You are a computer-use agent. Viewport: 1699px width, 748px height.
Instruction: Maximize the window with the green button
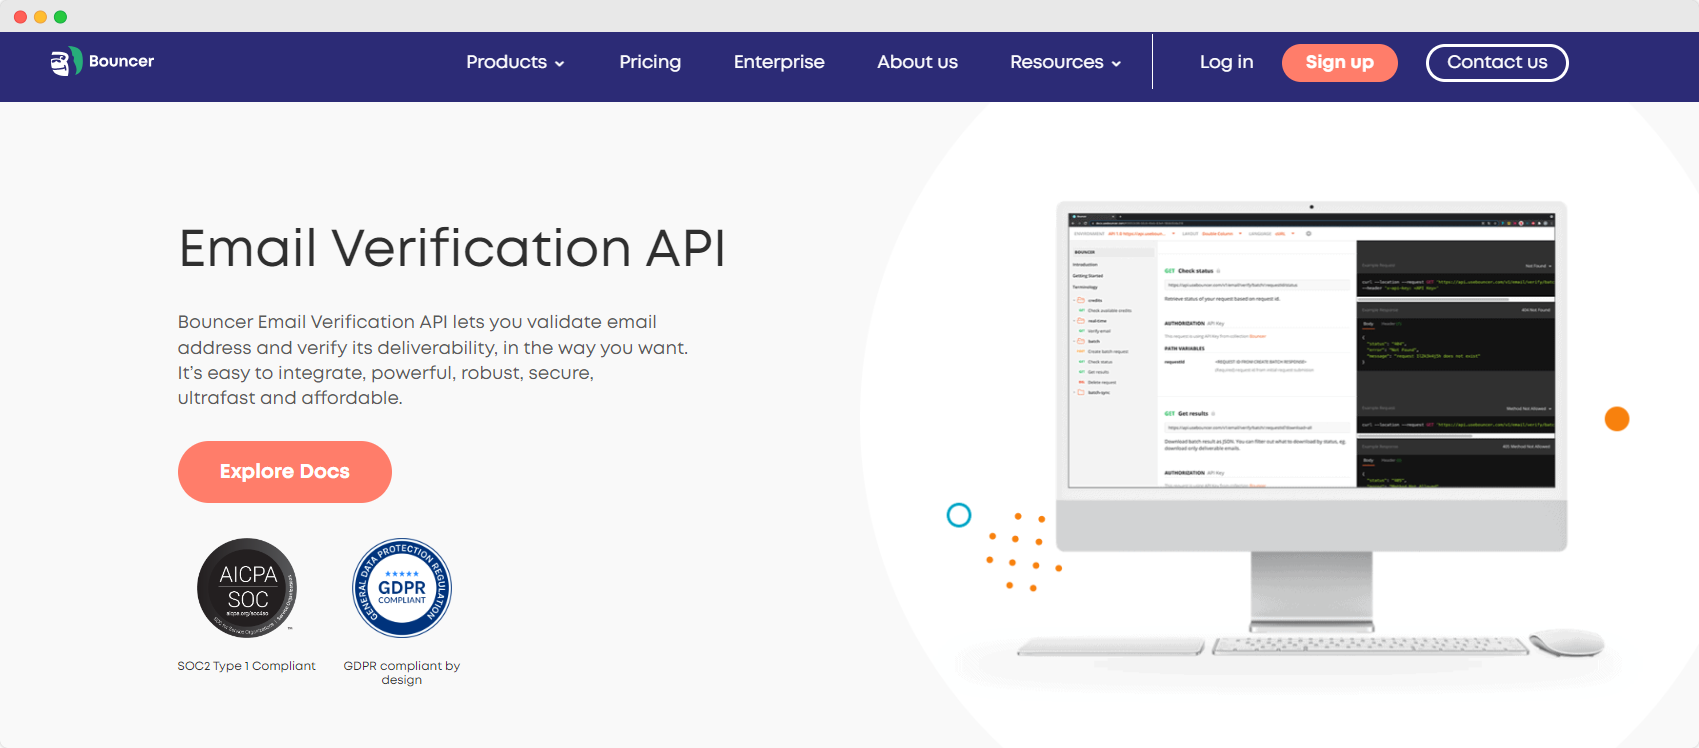pos(60,17)
